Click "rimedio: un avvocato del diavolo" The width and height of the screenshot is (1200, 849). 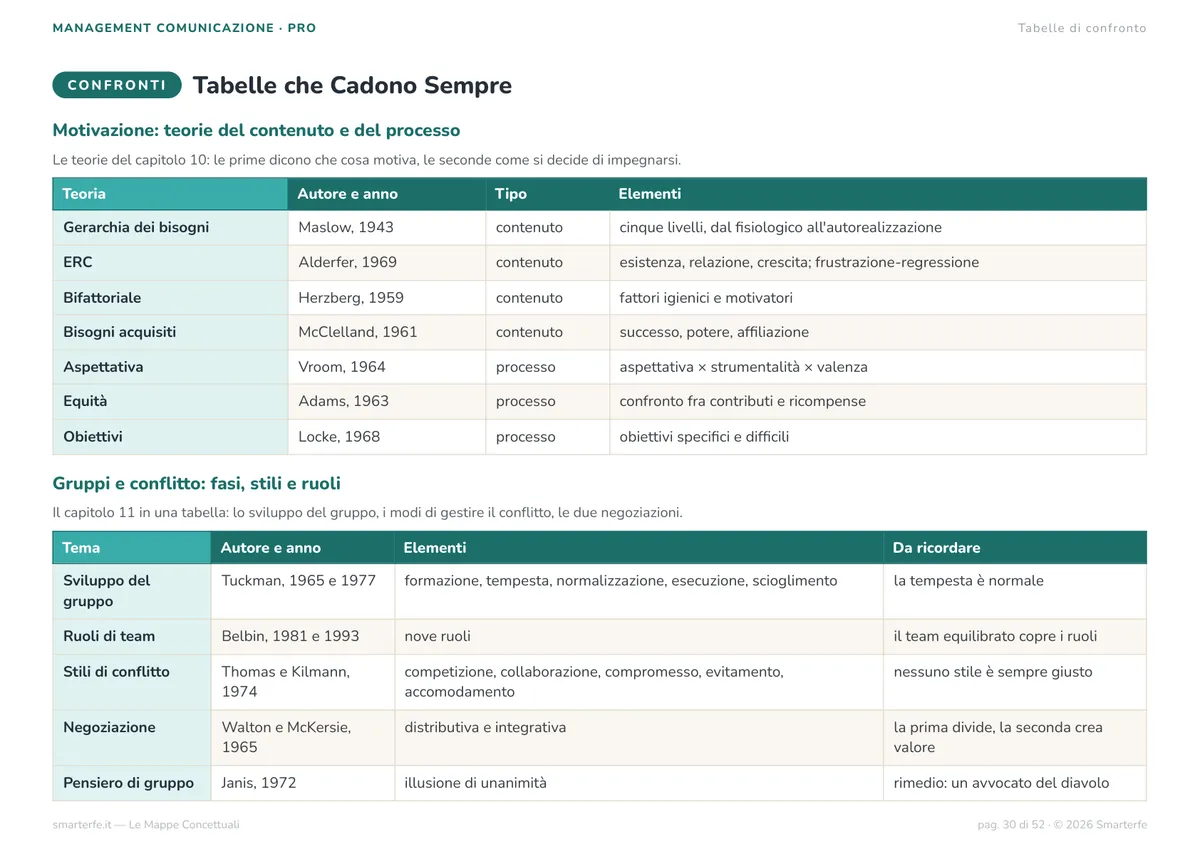click(x=1002, y=784)
